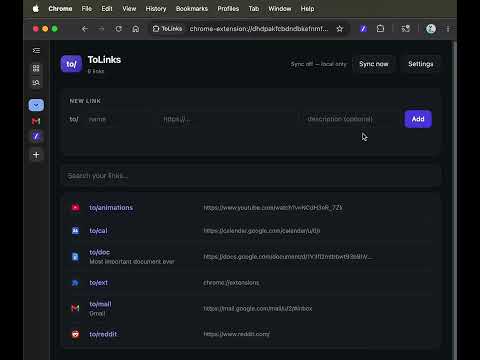
Task: Click the chrome://extensions URL text
Action: (231, 283)
